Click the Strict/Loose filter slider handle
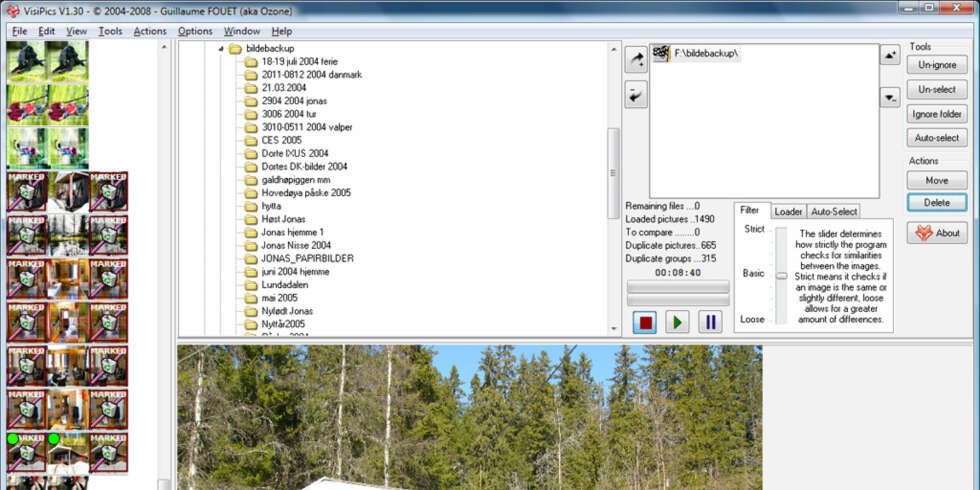The image size is (980, 490). coord(781,275)
